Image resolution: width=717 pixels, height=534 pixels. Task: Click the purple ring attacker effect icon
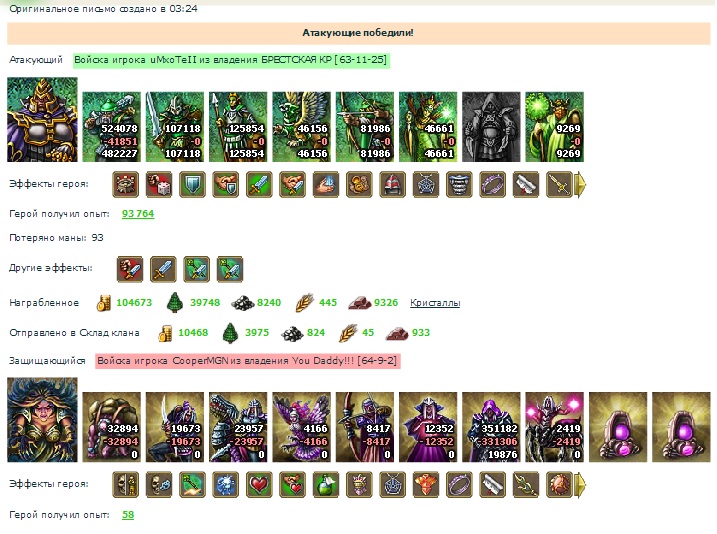492,184
